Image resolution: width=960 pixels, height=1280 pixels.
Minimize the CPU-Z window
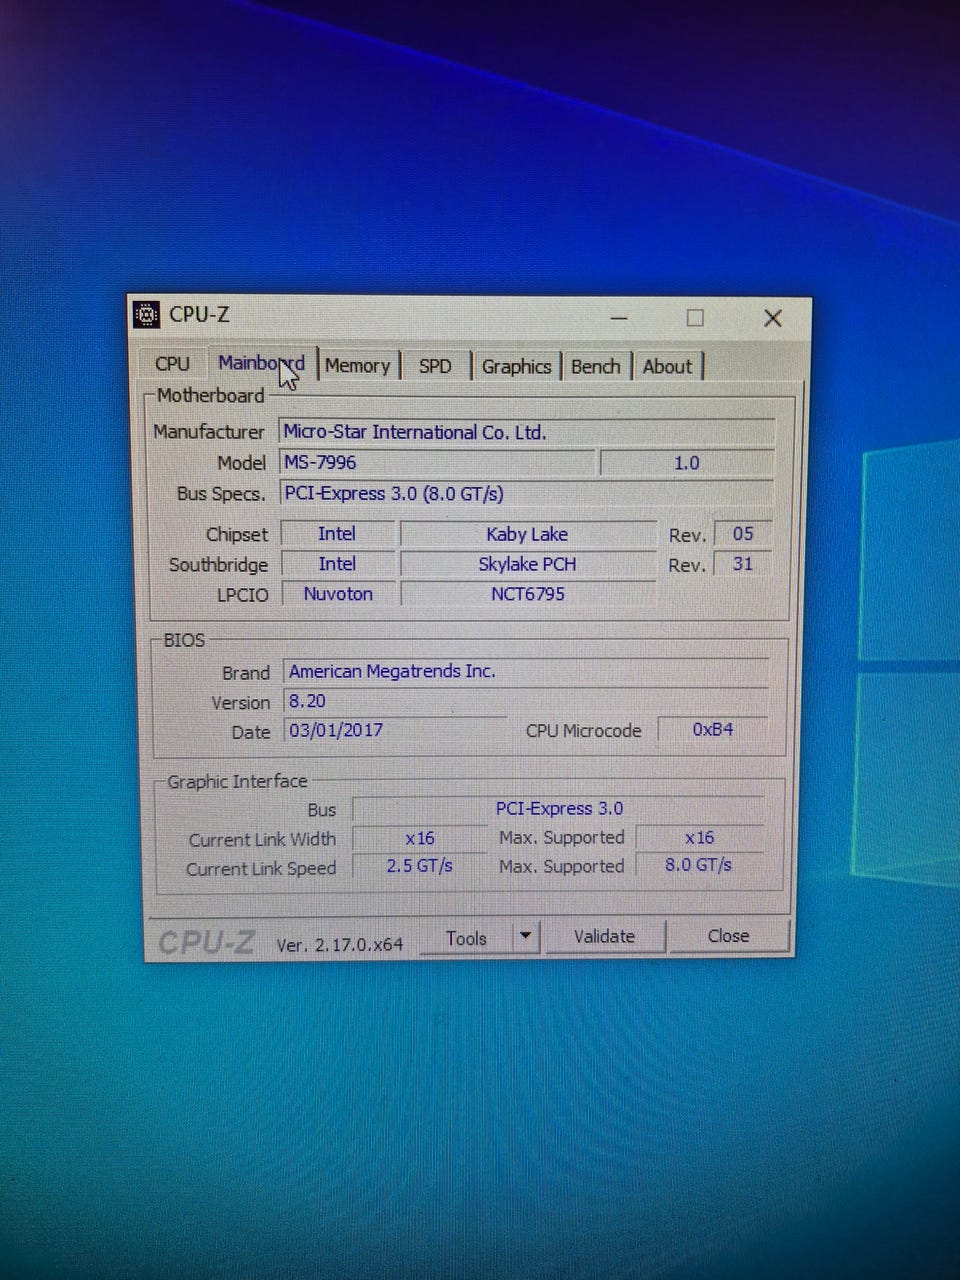coord(619,318)
